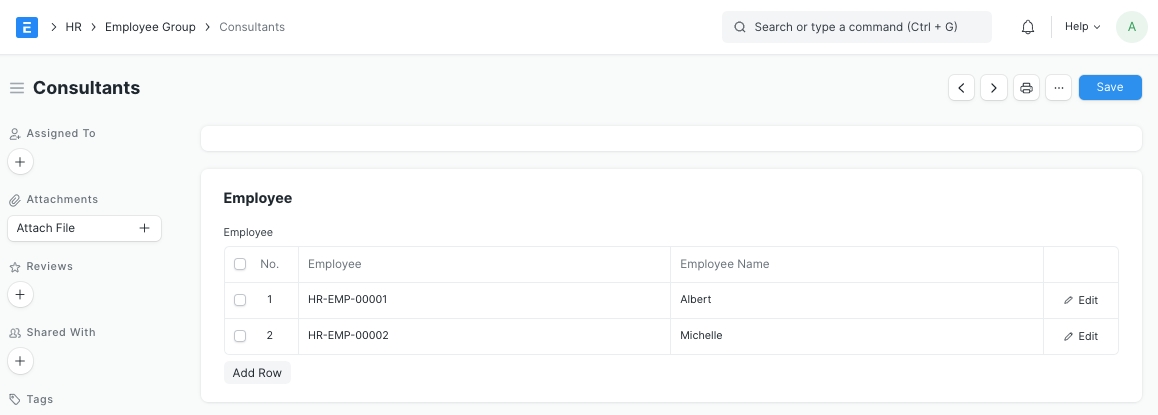Image resolution: width=1158 pixels, height=415 pixels.
Task: Check the row for Michelle
Action: [x=240, y=336]
